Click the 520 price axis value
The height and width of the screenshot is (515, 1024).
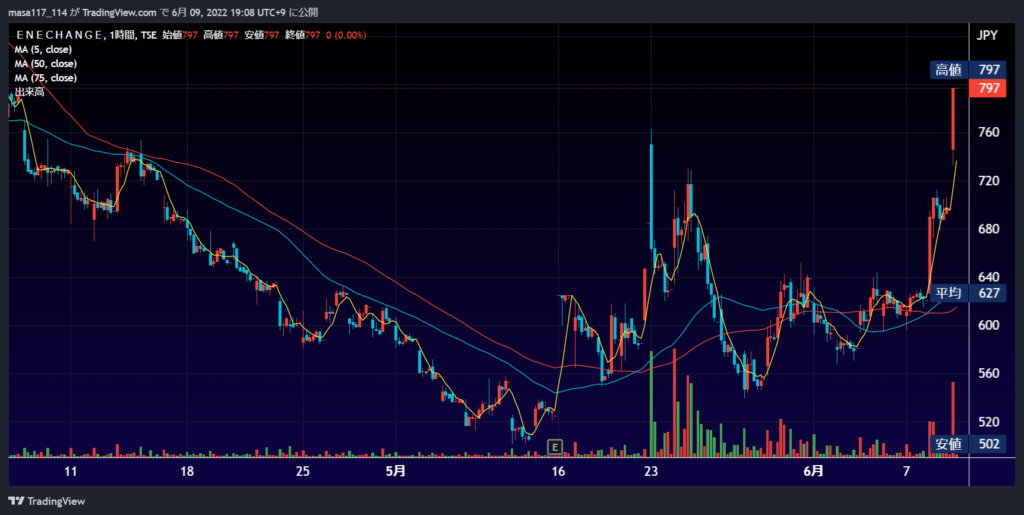[x=989, y=422]
